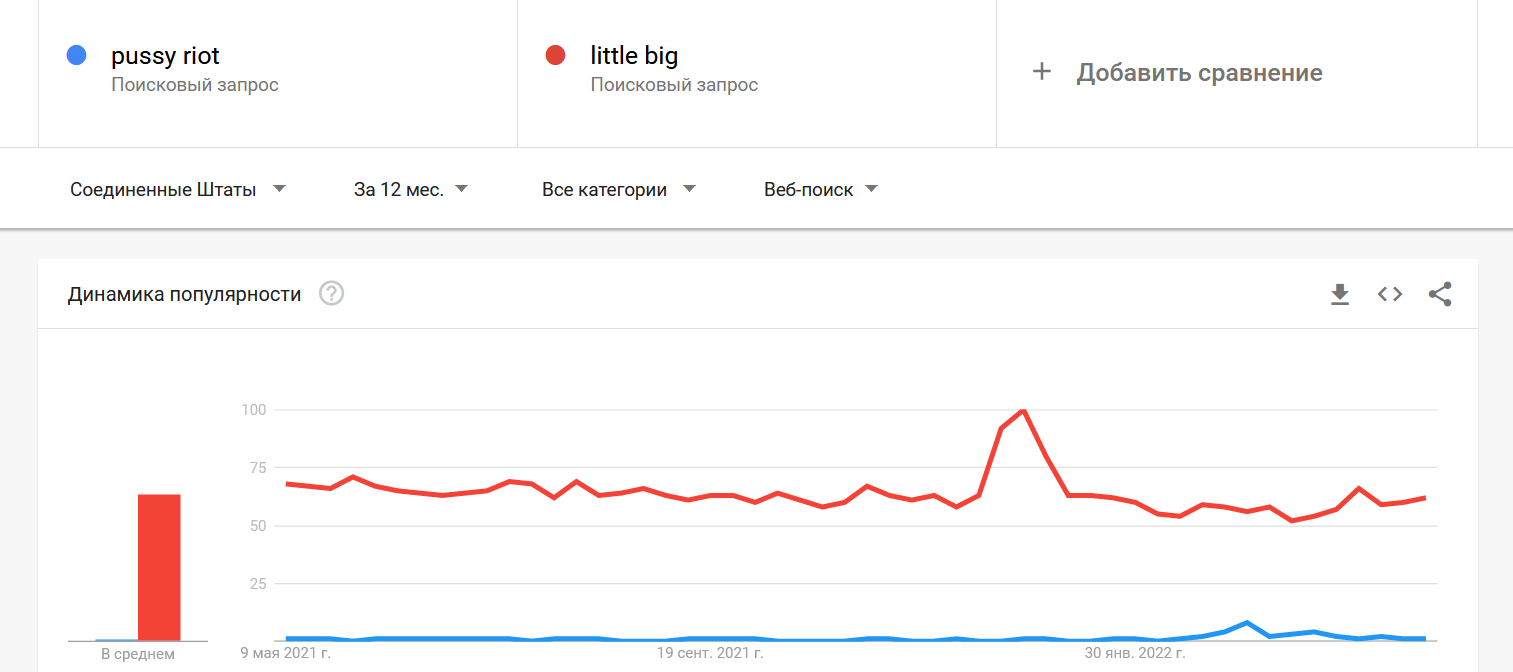
Task: Open the Все категории dropdown
Action: point(618,189)
